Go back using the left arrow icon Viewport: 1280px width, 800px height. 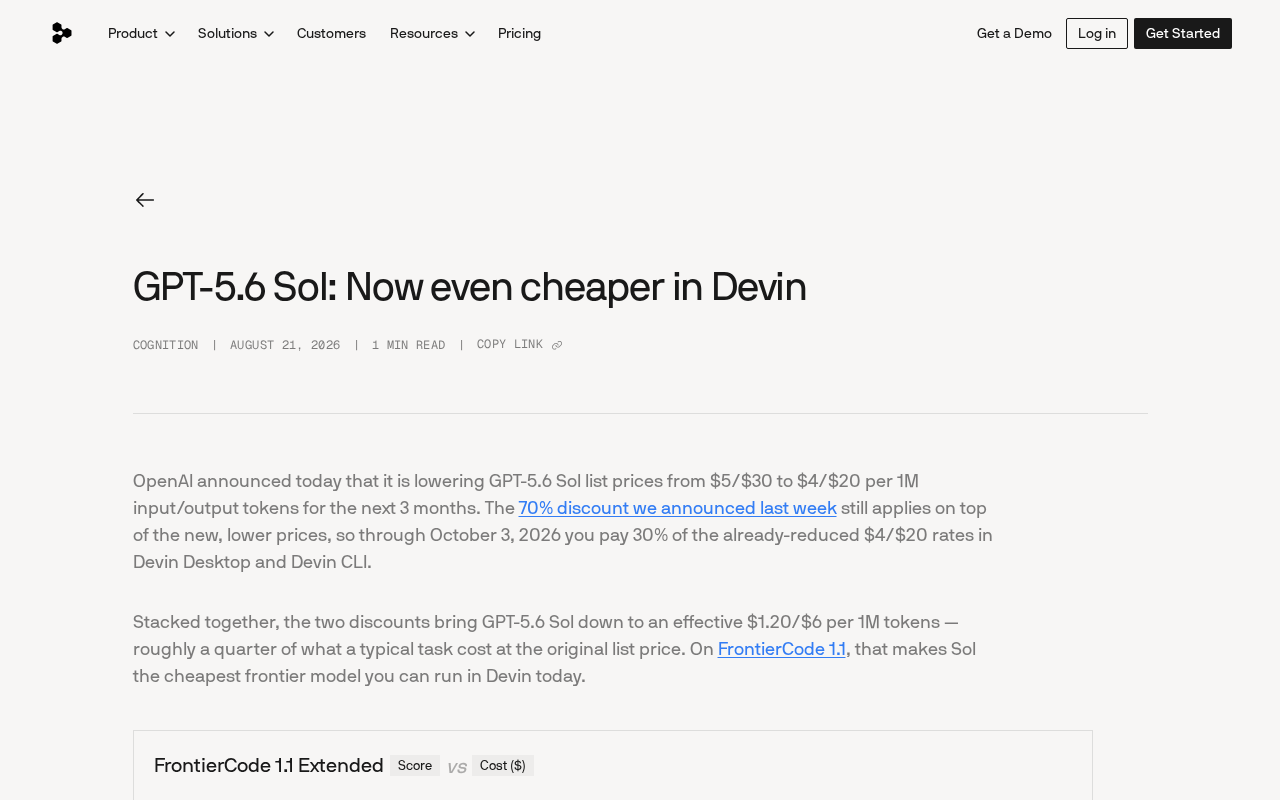[145, 200]
